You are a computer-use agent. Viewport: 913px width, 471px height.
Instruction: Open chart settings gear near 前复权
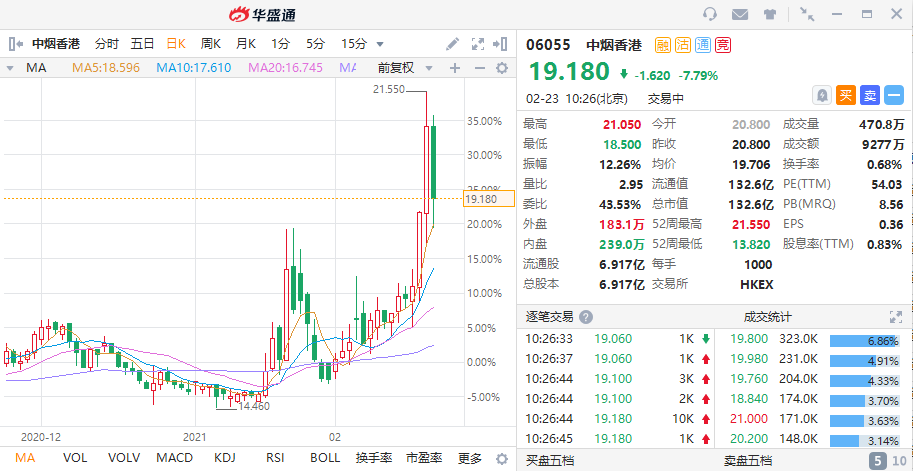pos(501,68)
